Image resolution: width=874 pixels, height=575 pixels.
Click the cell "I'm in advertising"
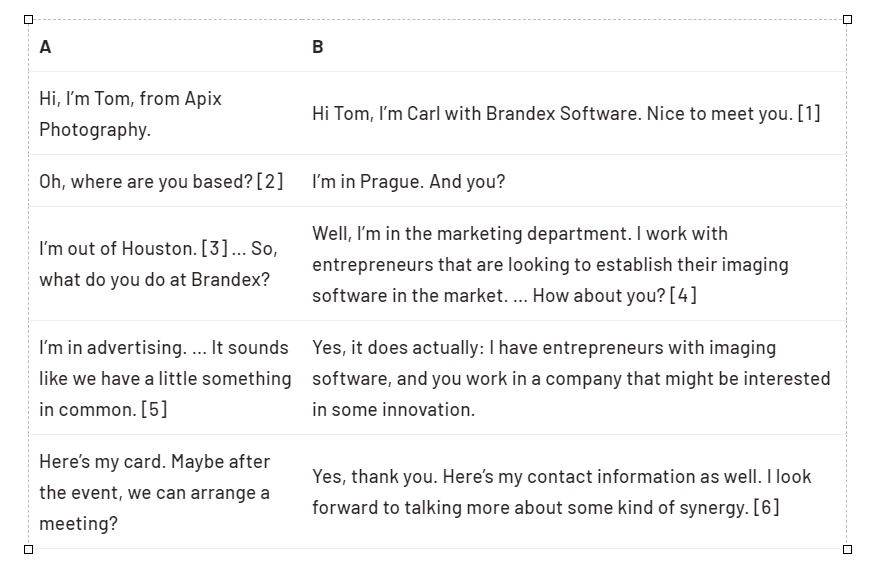tap(165, 378)
